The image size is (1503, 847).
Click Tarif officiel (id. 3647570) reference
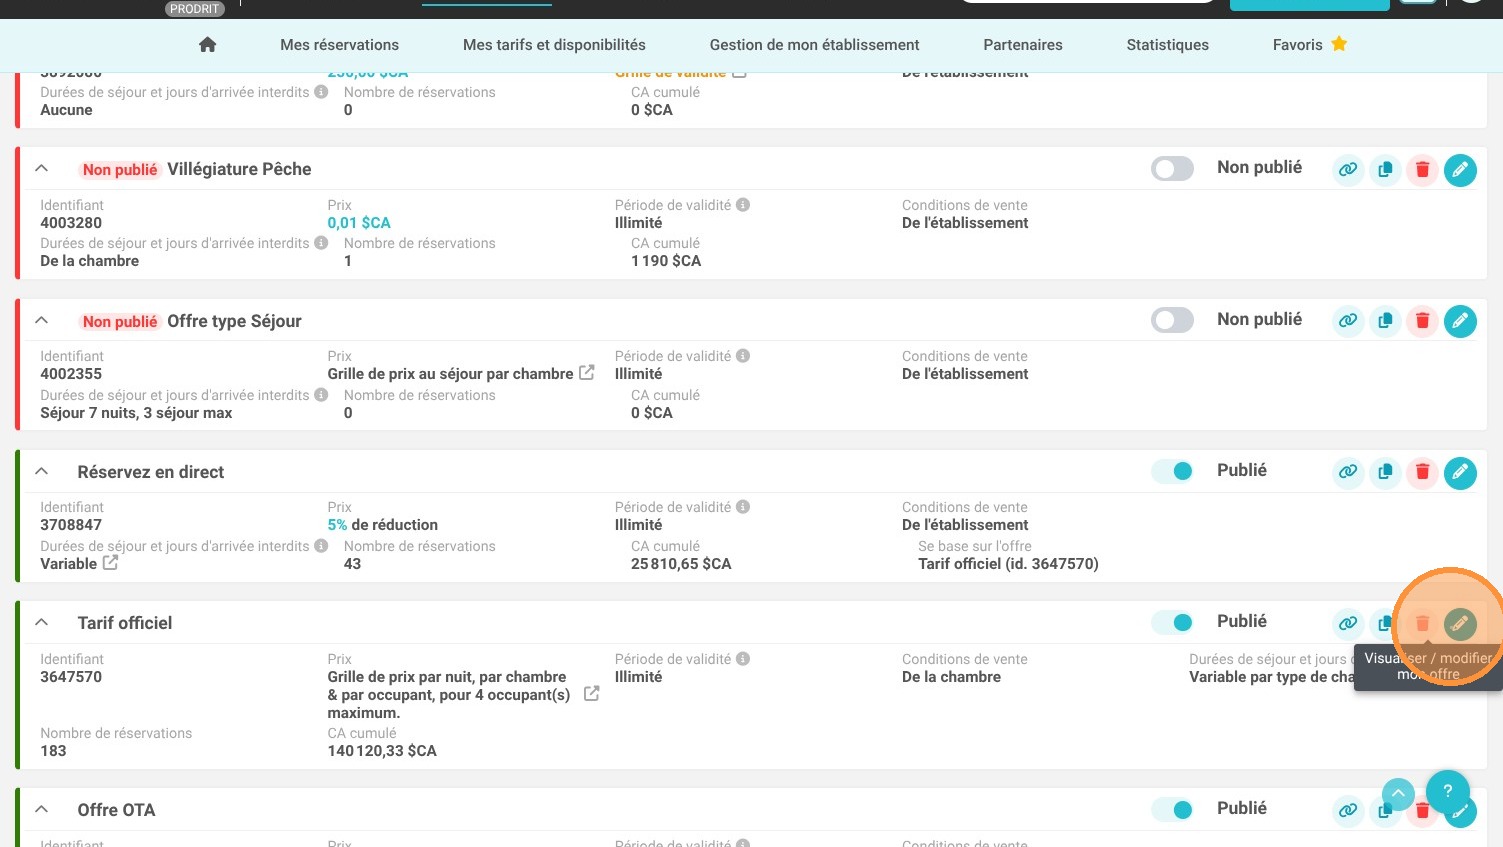click(1008, 564)
